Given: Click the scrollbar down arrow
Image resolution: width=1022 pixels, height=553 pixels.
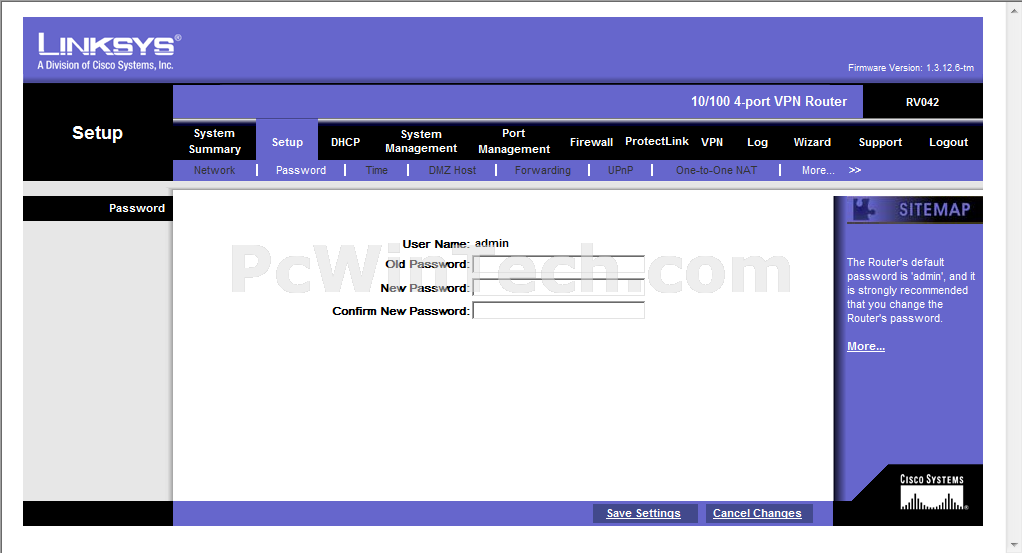Looking at the screenshot, I should coord(1014,545).
